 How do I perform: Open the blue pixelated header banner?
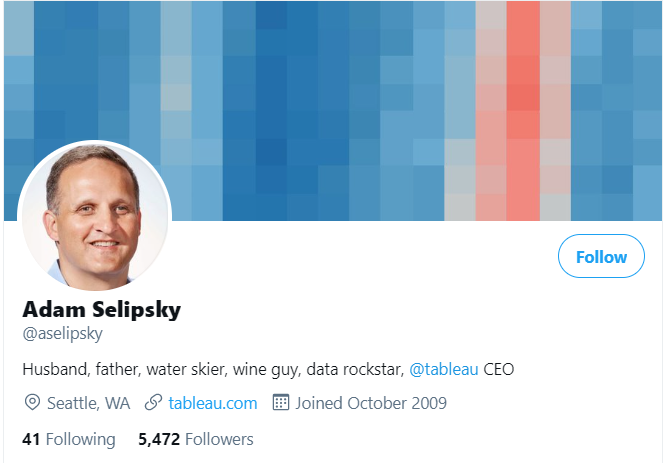pyautogui.click(x=333, y=111)
